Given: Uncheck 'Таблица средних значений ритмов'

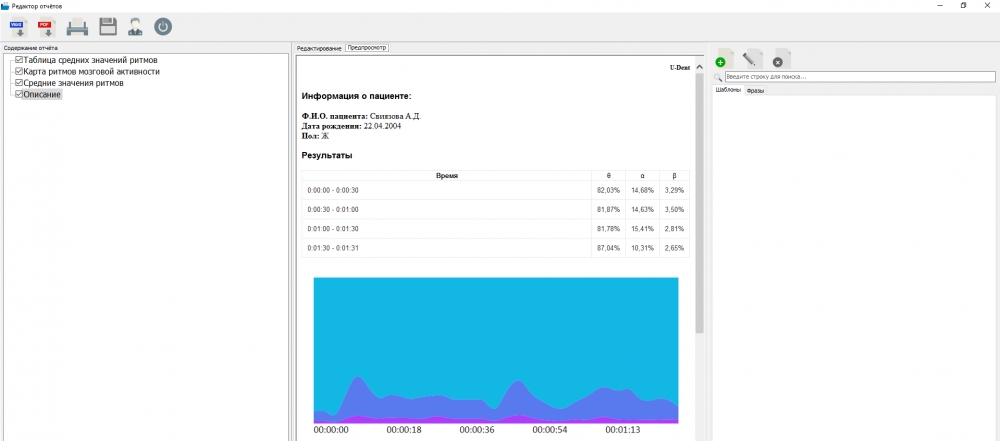Looking at the screenshot, I should [x=19, y=61].
